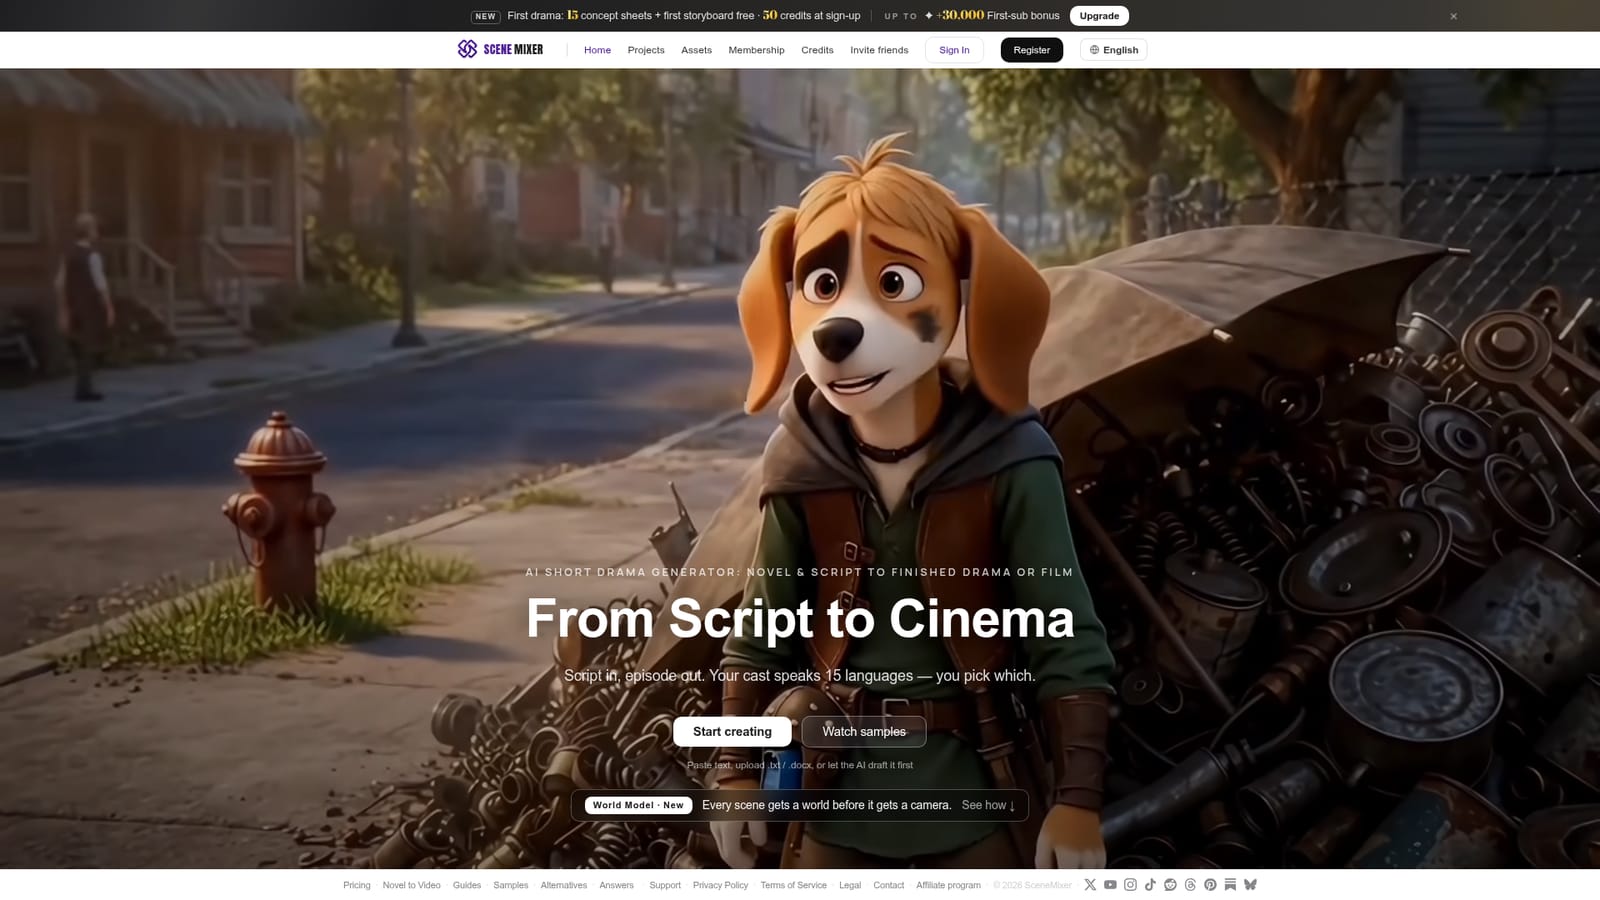Open the TikTok icon in footer
Viewport: 1600px width, 900px height.
coord(1150,885)
